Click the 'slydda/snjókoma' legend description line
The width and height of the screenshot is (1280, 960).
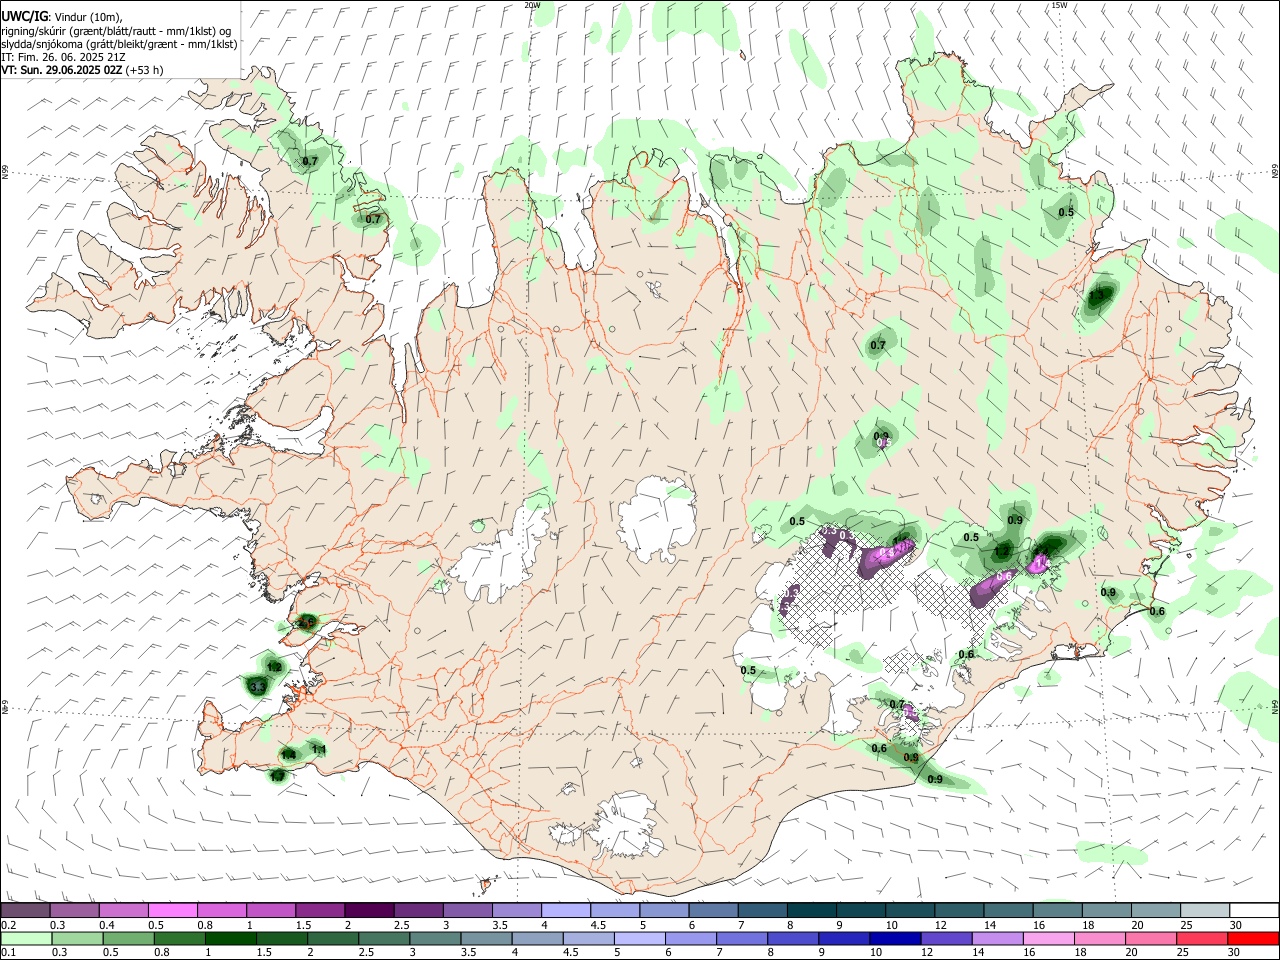tap(119, 44)
